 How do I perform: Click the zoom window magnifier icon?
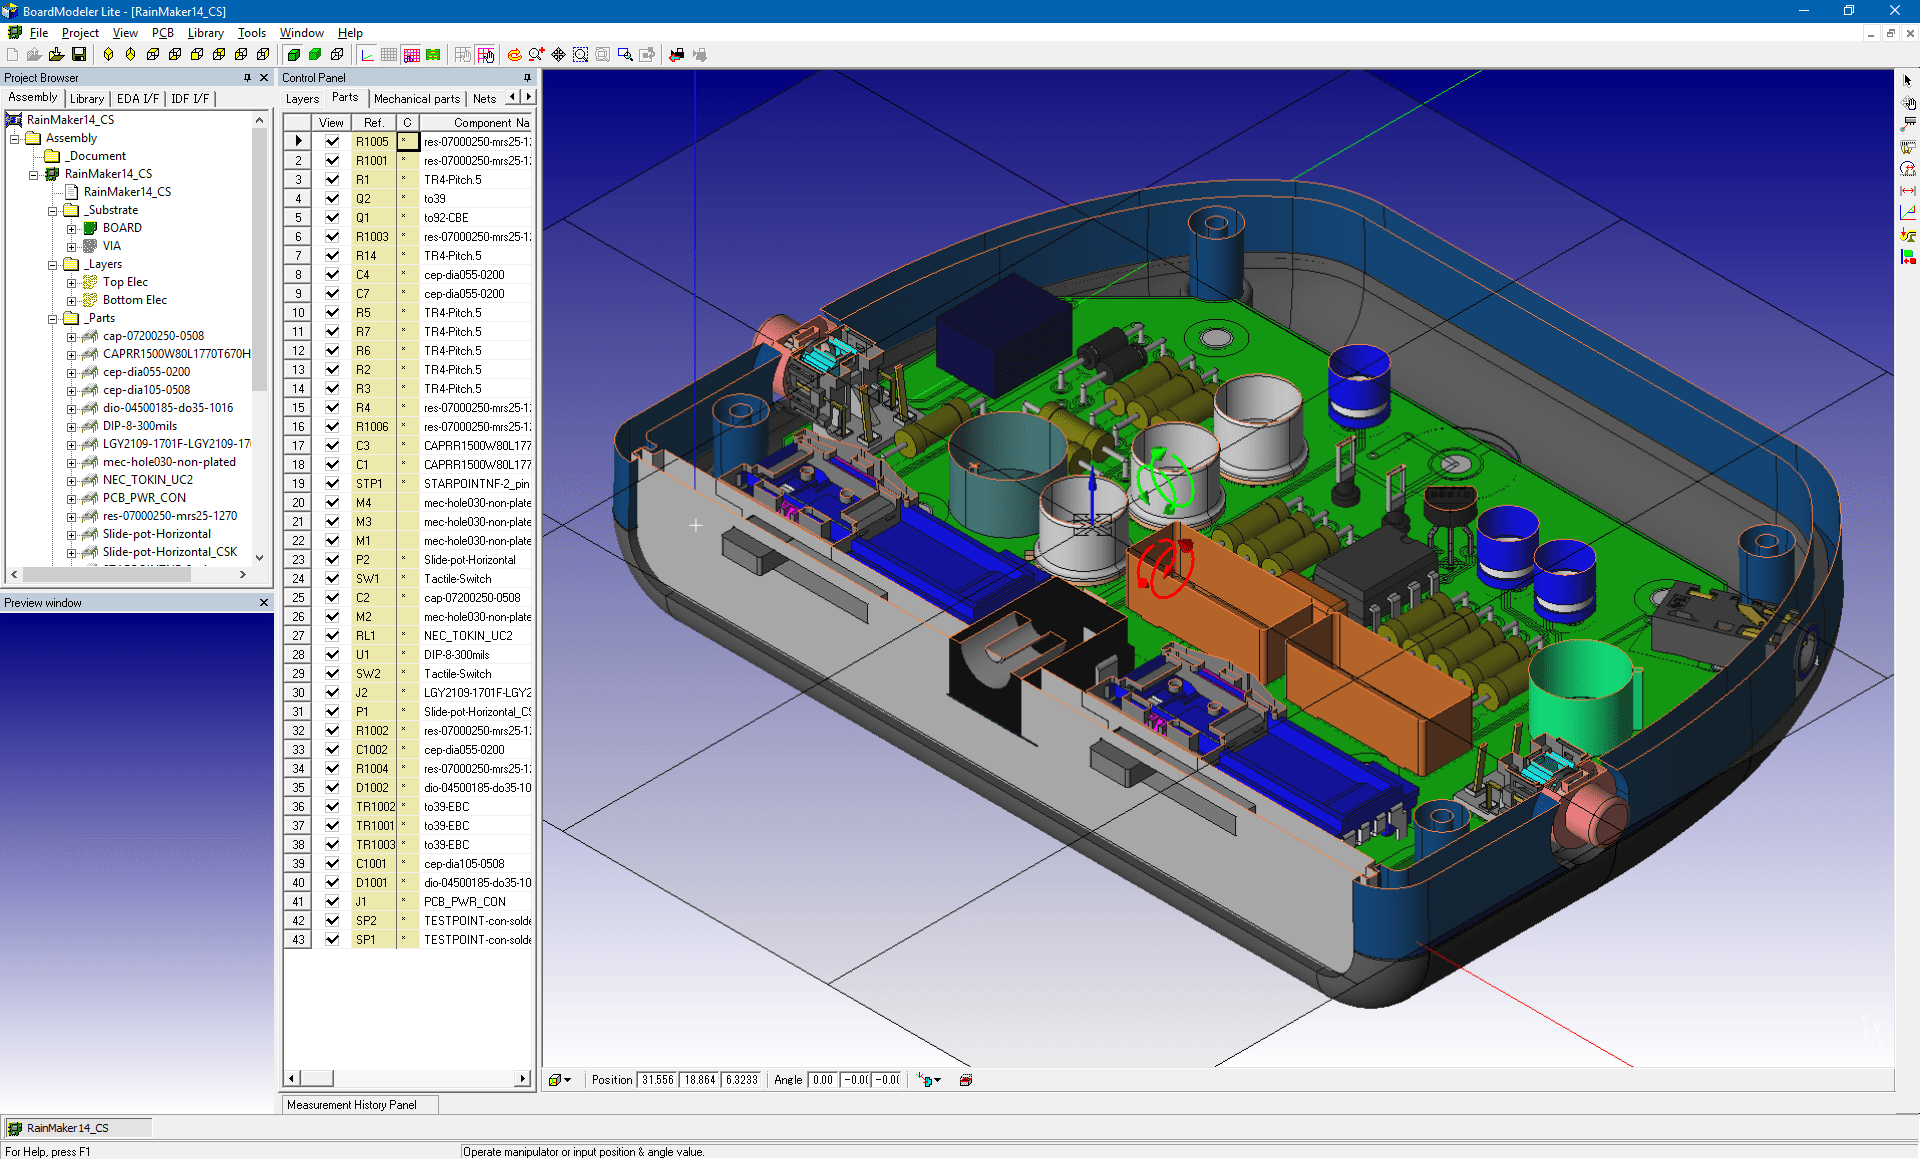pyautogui.click(x=625, y=55)
